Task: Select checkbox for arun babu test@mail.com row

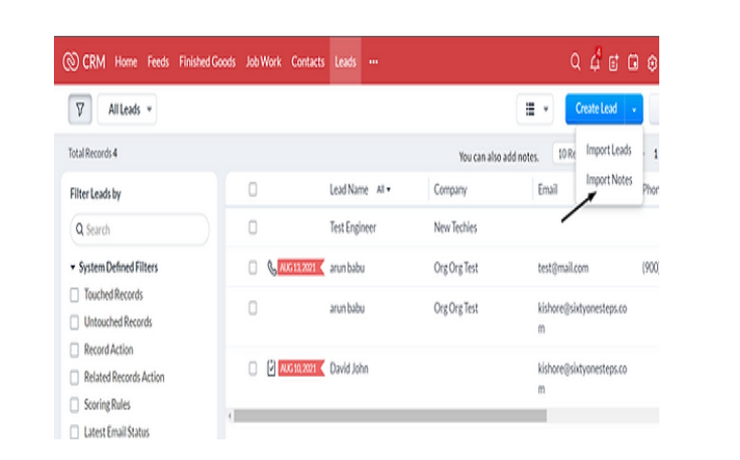Action: tap(253, 268)
